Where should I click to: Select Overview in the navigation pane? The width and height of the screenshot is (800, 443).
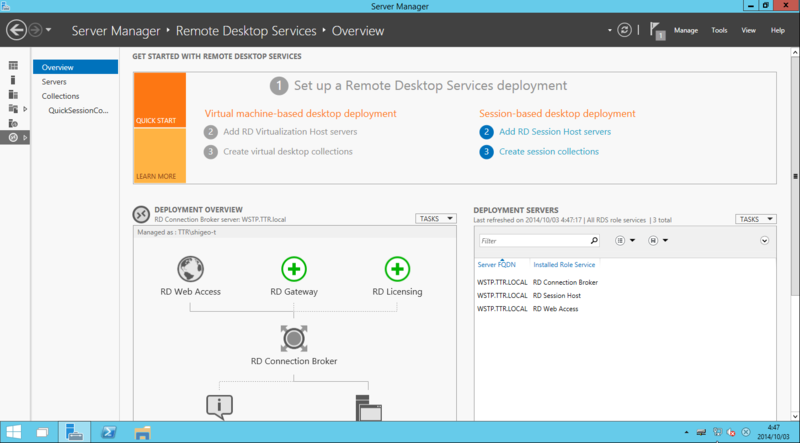pos(76,67)
